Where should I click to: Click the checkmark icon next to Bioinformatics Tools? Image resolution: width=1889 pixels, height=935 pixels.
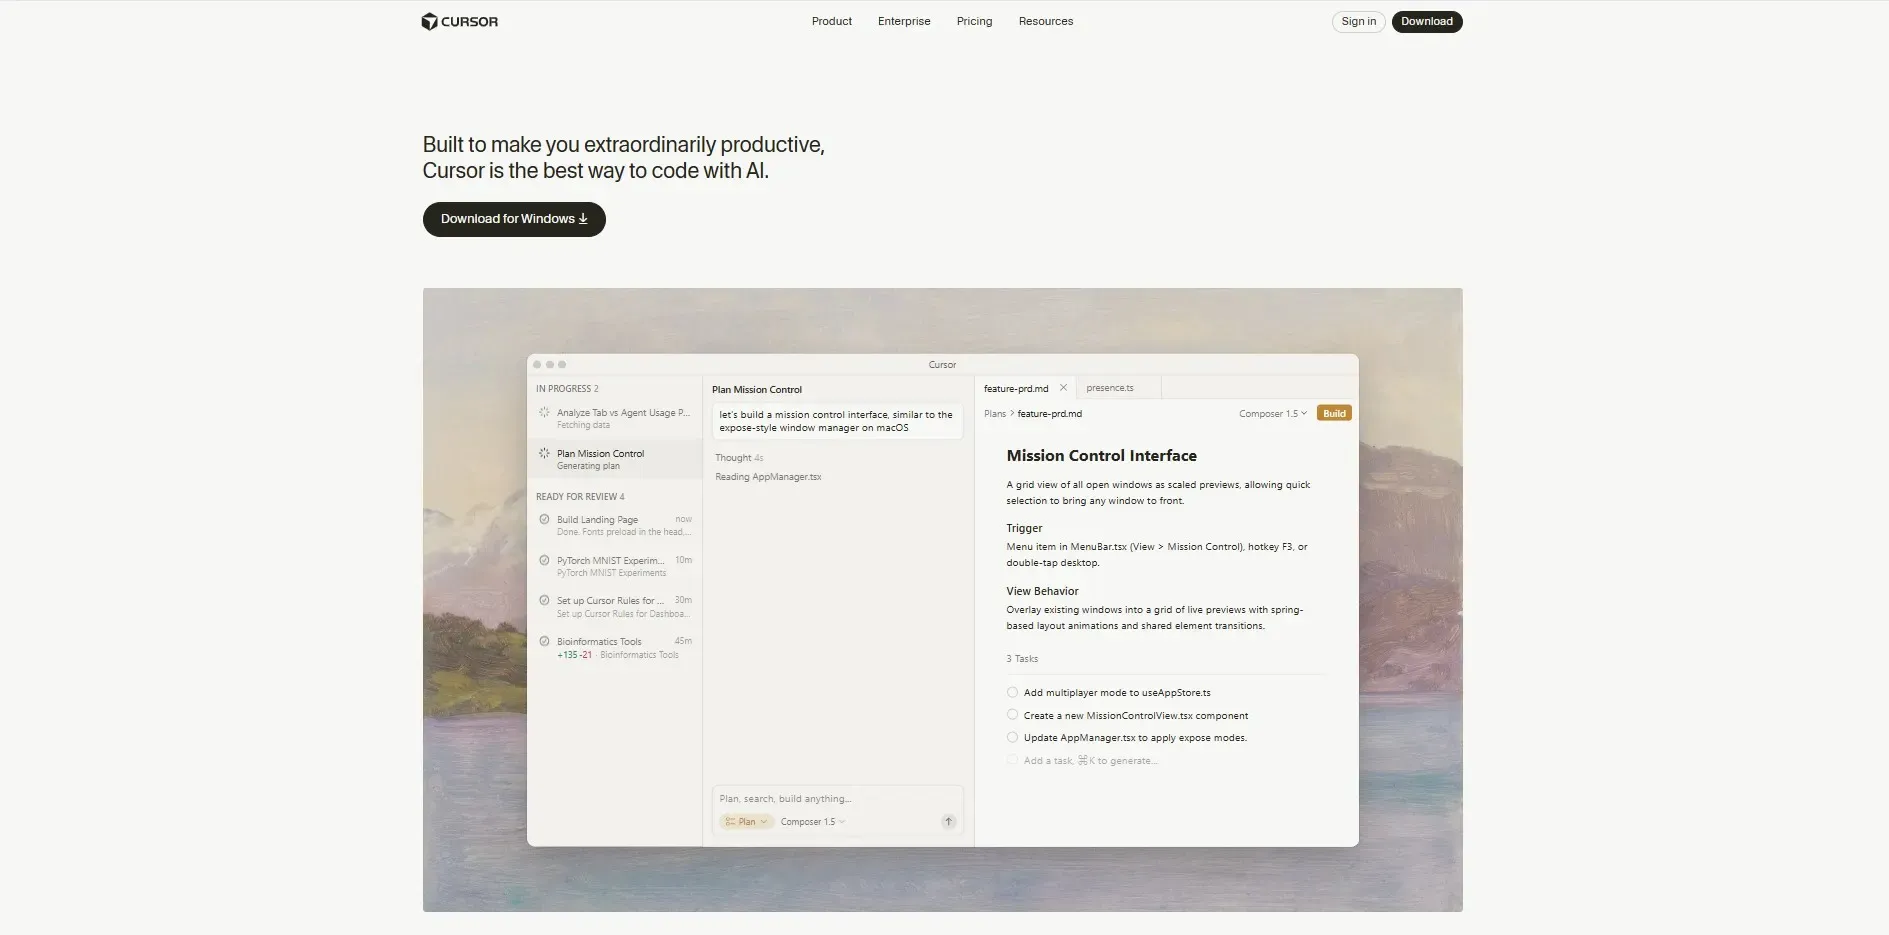coord(544,642)
